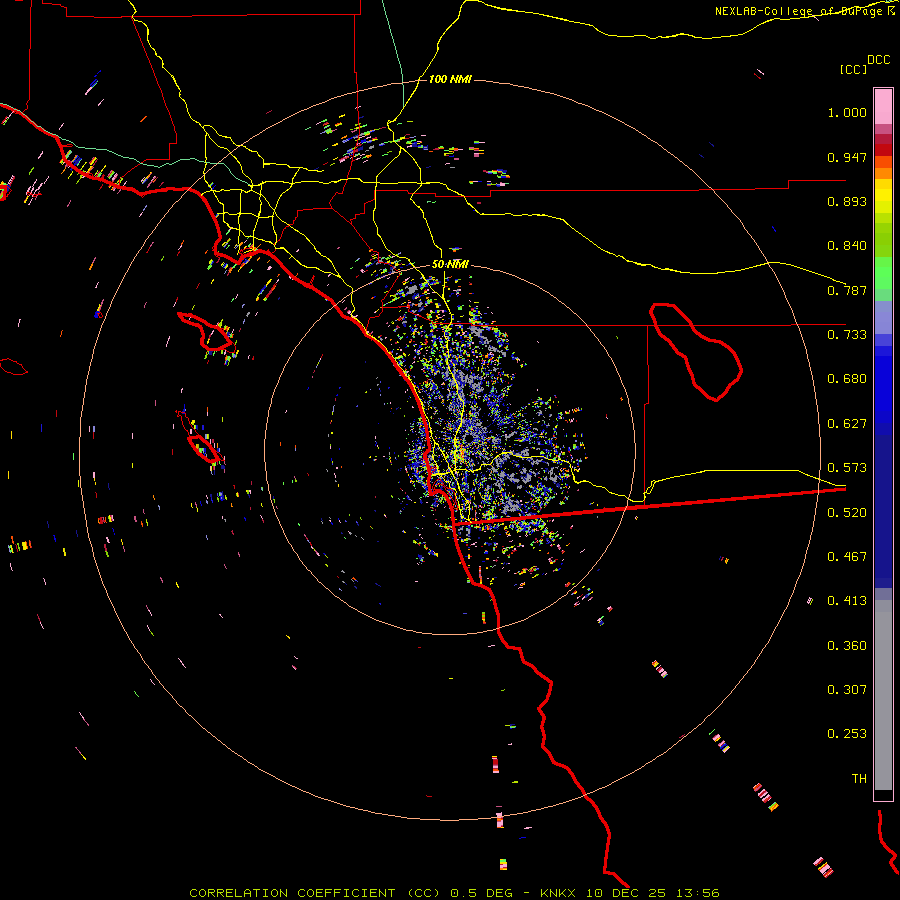Select the 0.627 legend value
The height and width of the screenshot is (900, 900).
(x=847, y=424)
